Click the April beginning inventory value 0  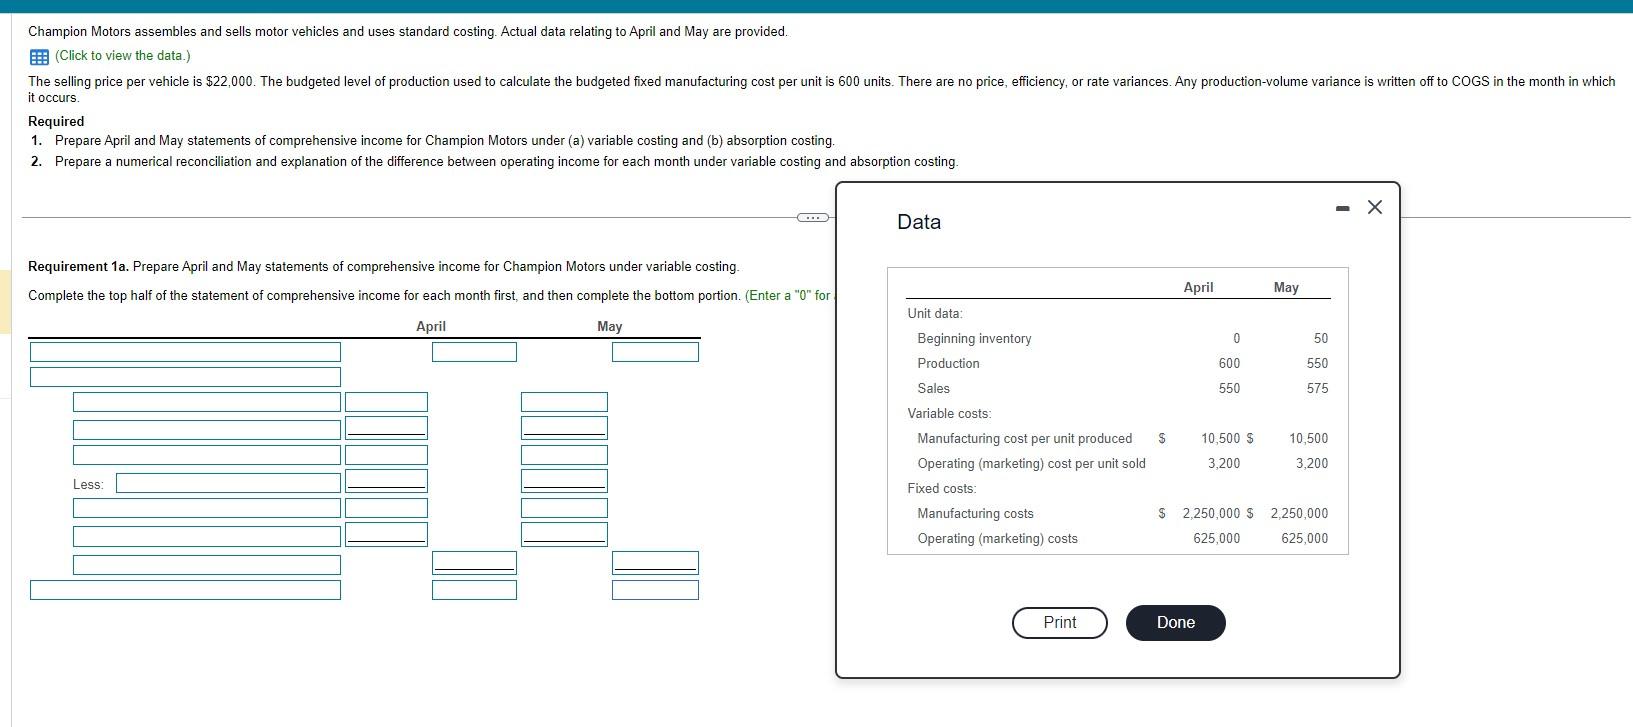(x=1236, y=339)
